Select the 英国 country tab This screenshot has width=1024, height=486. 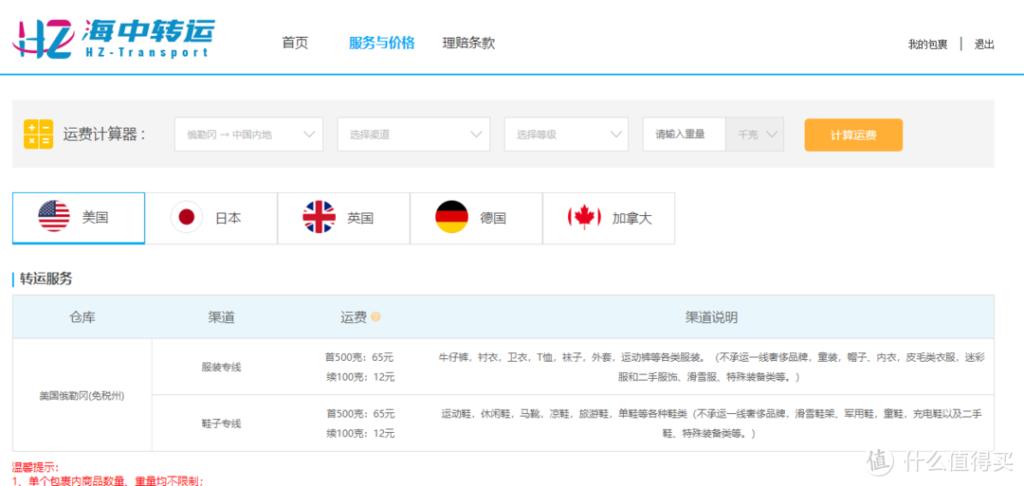344,218
